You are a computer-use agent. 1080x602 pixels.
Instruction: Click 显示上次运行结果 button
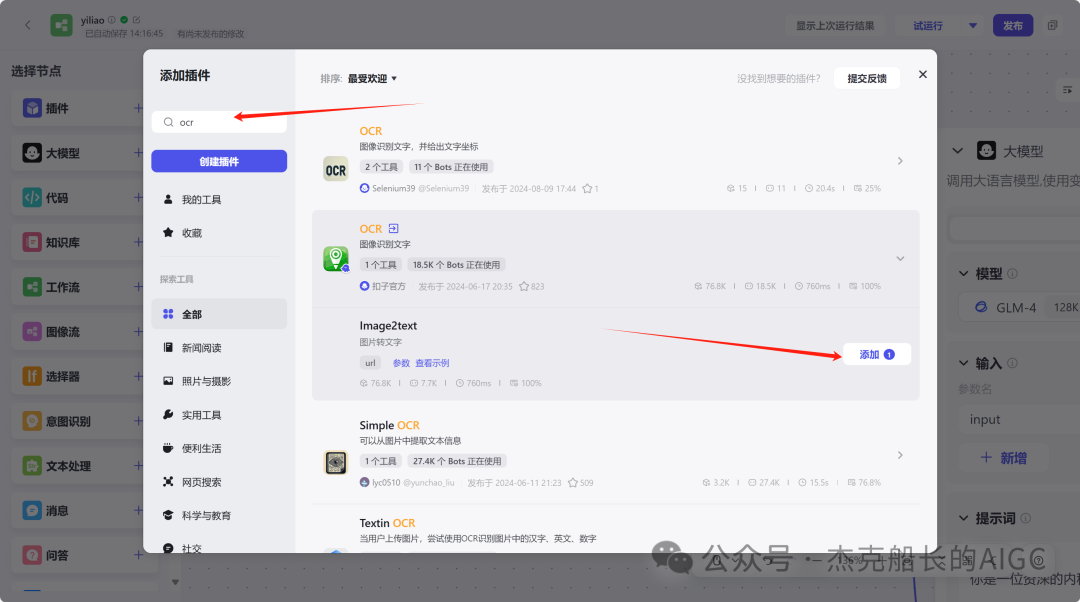click(x=835, y=25)
